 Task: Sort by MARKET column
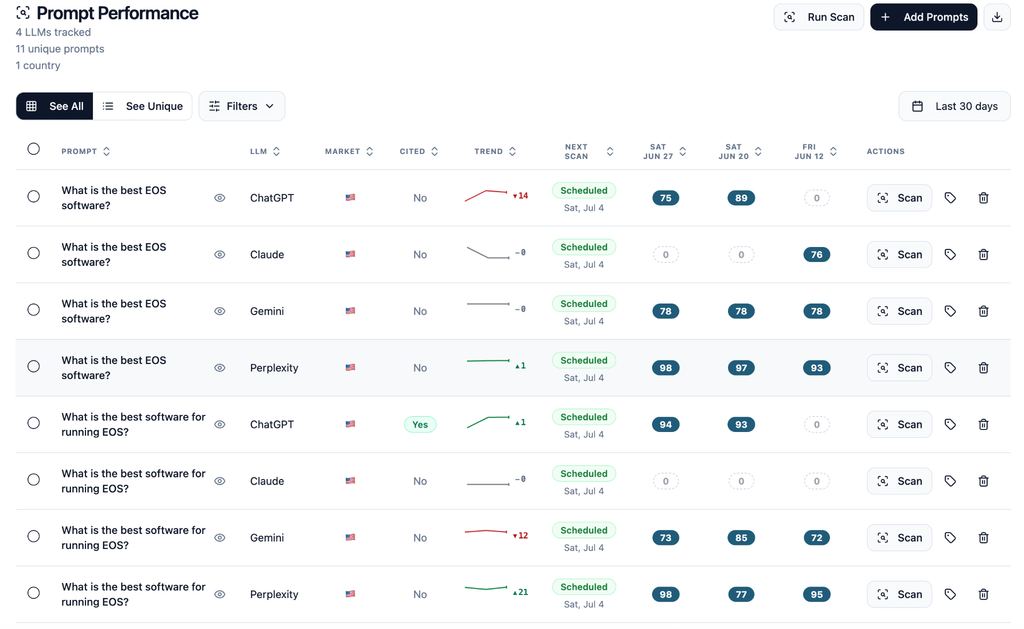pos(349,152)
